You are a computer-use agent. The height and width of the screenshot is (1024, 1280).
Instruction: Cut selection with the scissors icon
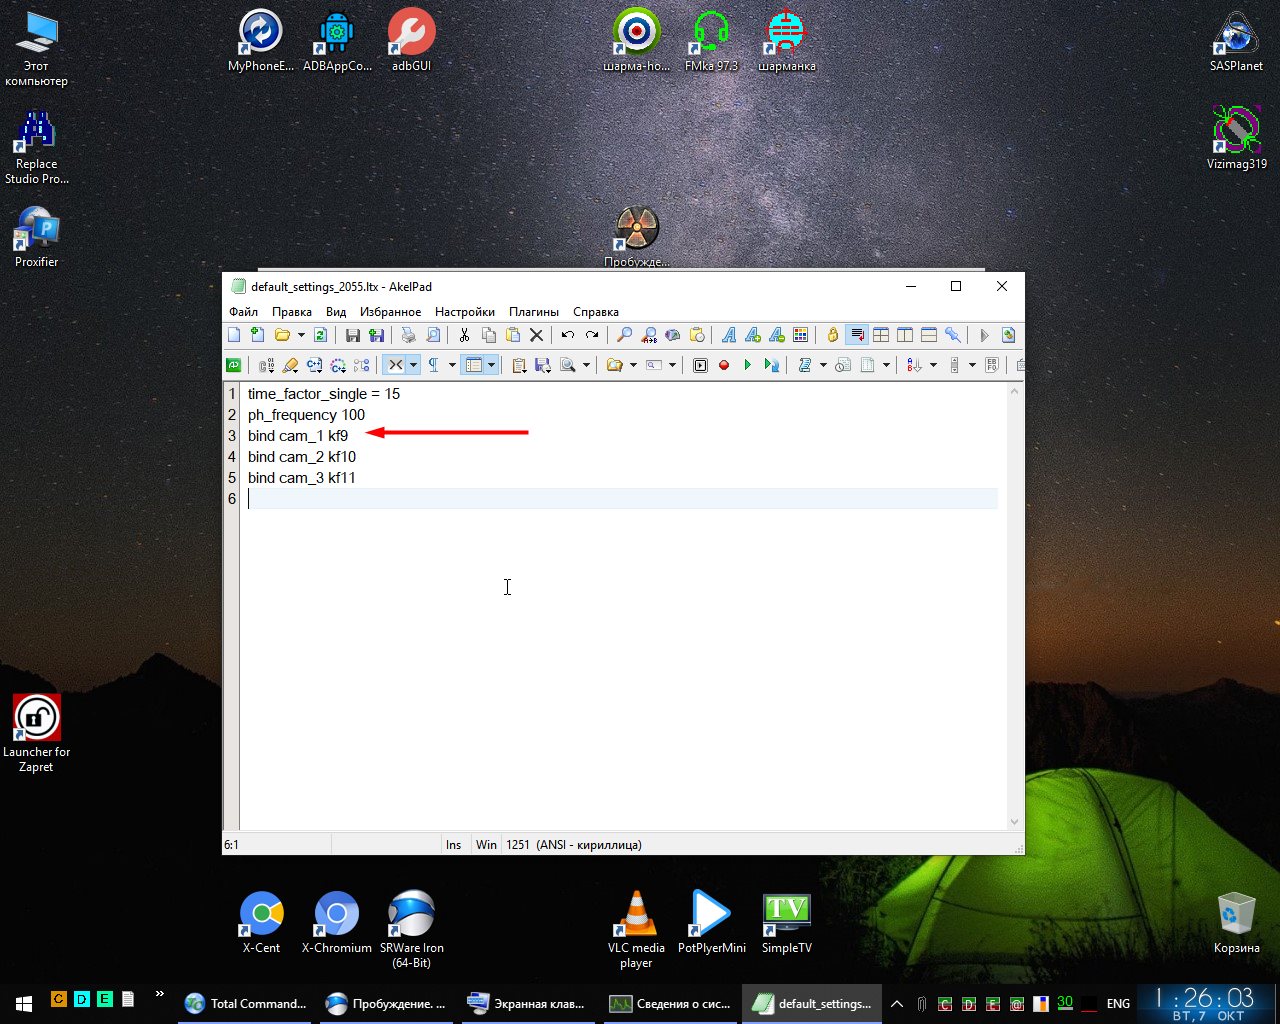(464, 336)
